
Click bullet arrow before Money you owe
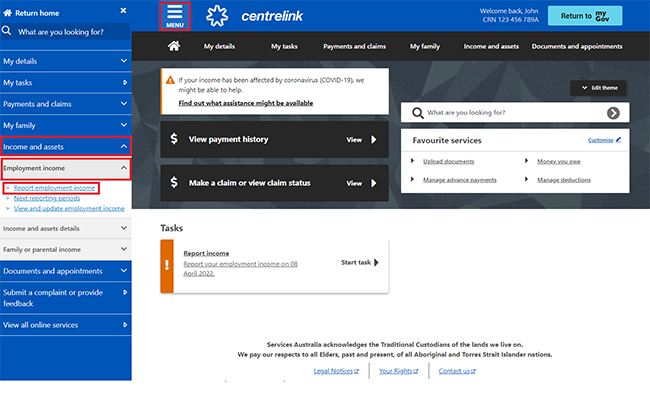click(526, 161)
